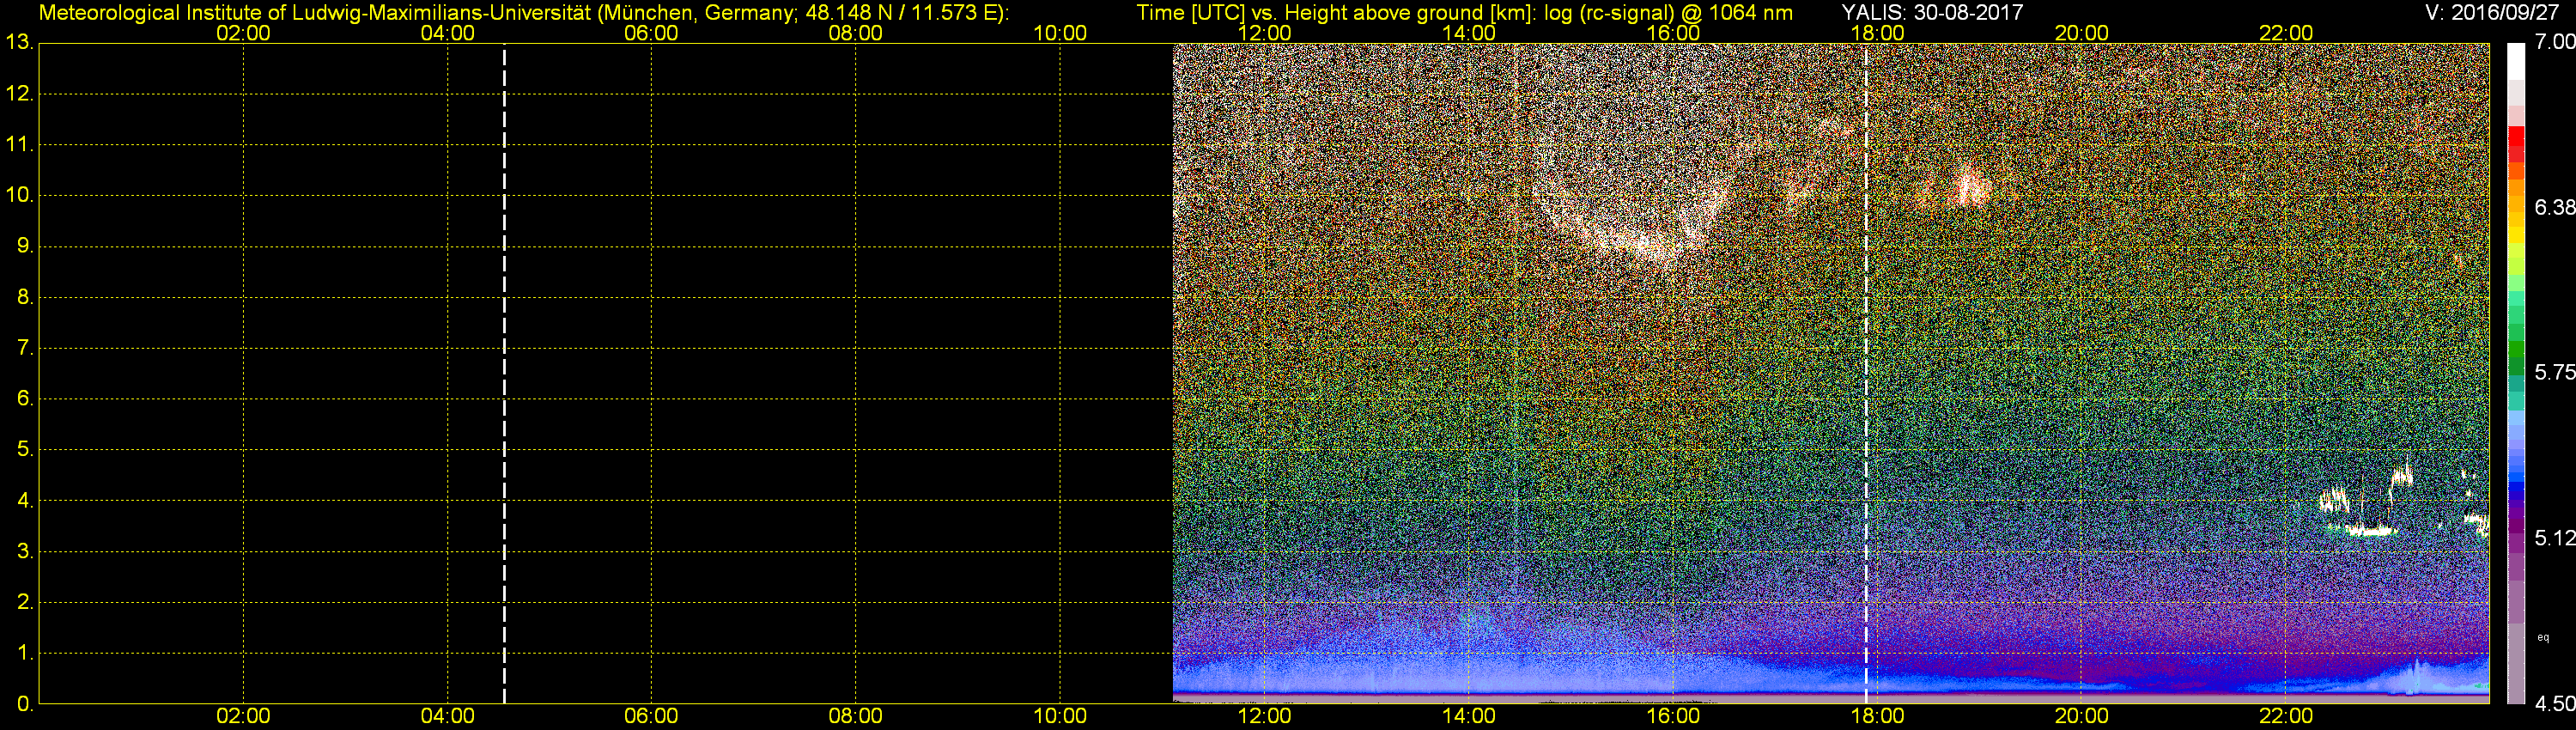Click the height axis label '7.'
Viewport: 2576px width, 730px height.
(24, 348)
